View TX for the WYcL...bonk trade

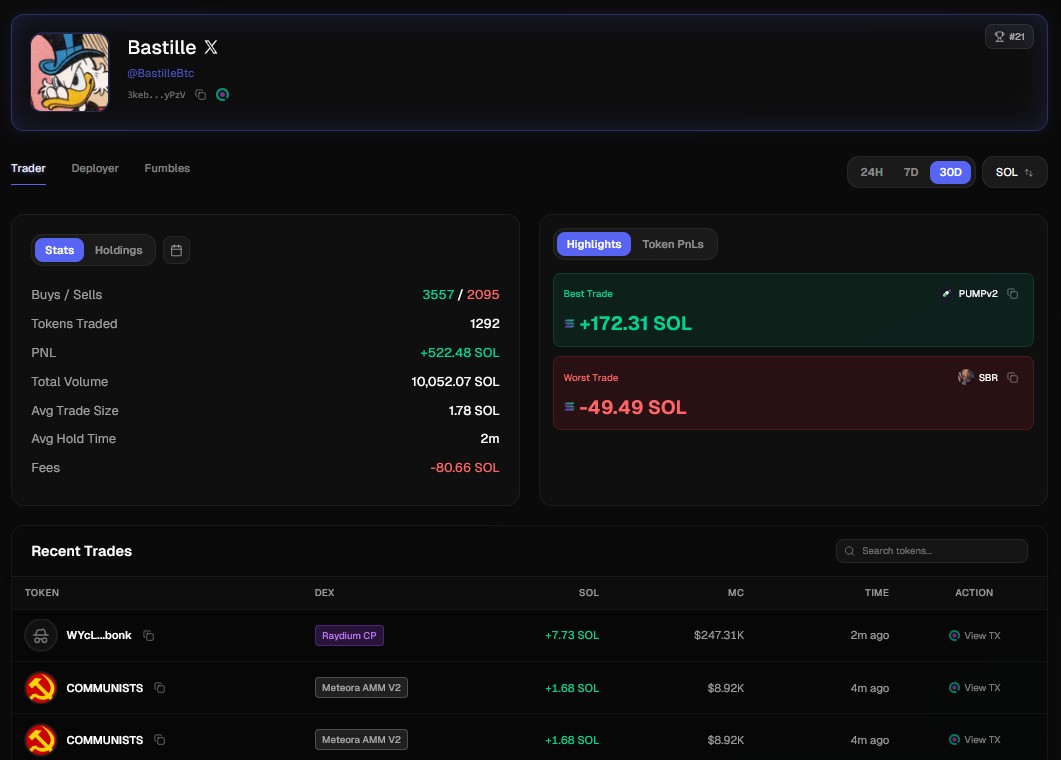(x=974, y=636)
